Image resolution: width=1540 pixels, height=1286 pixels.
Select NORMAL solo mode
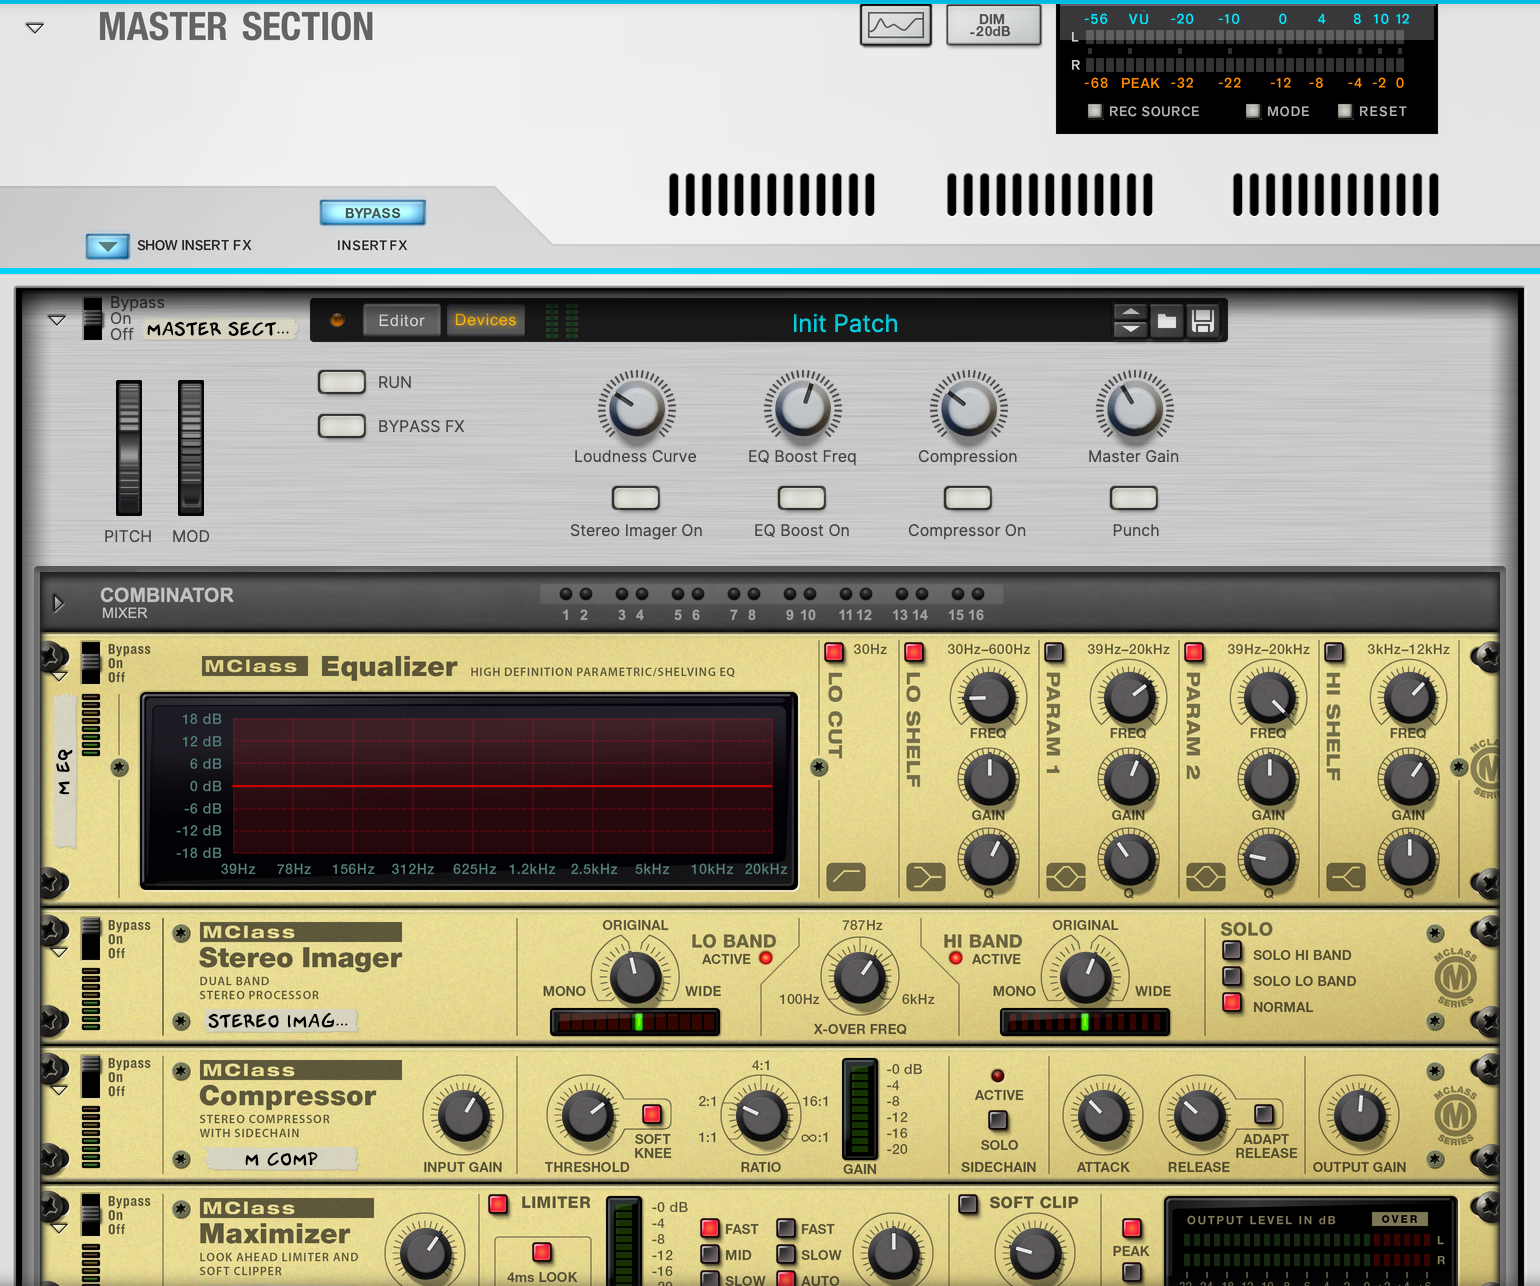pyautogui.click(x=1233, y=1002)
